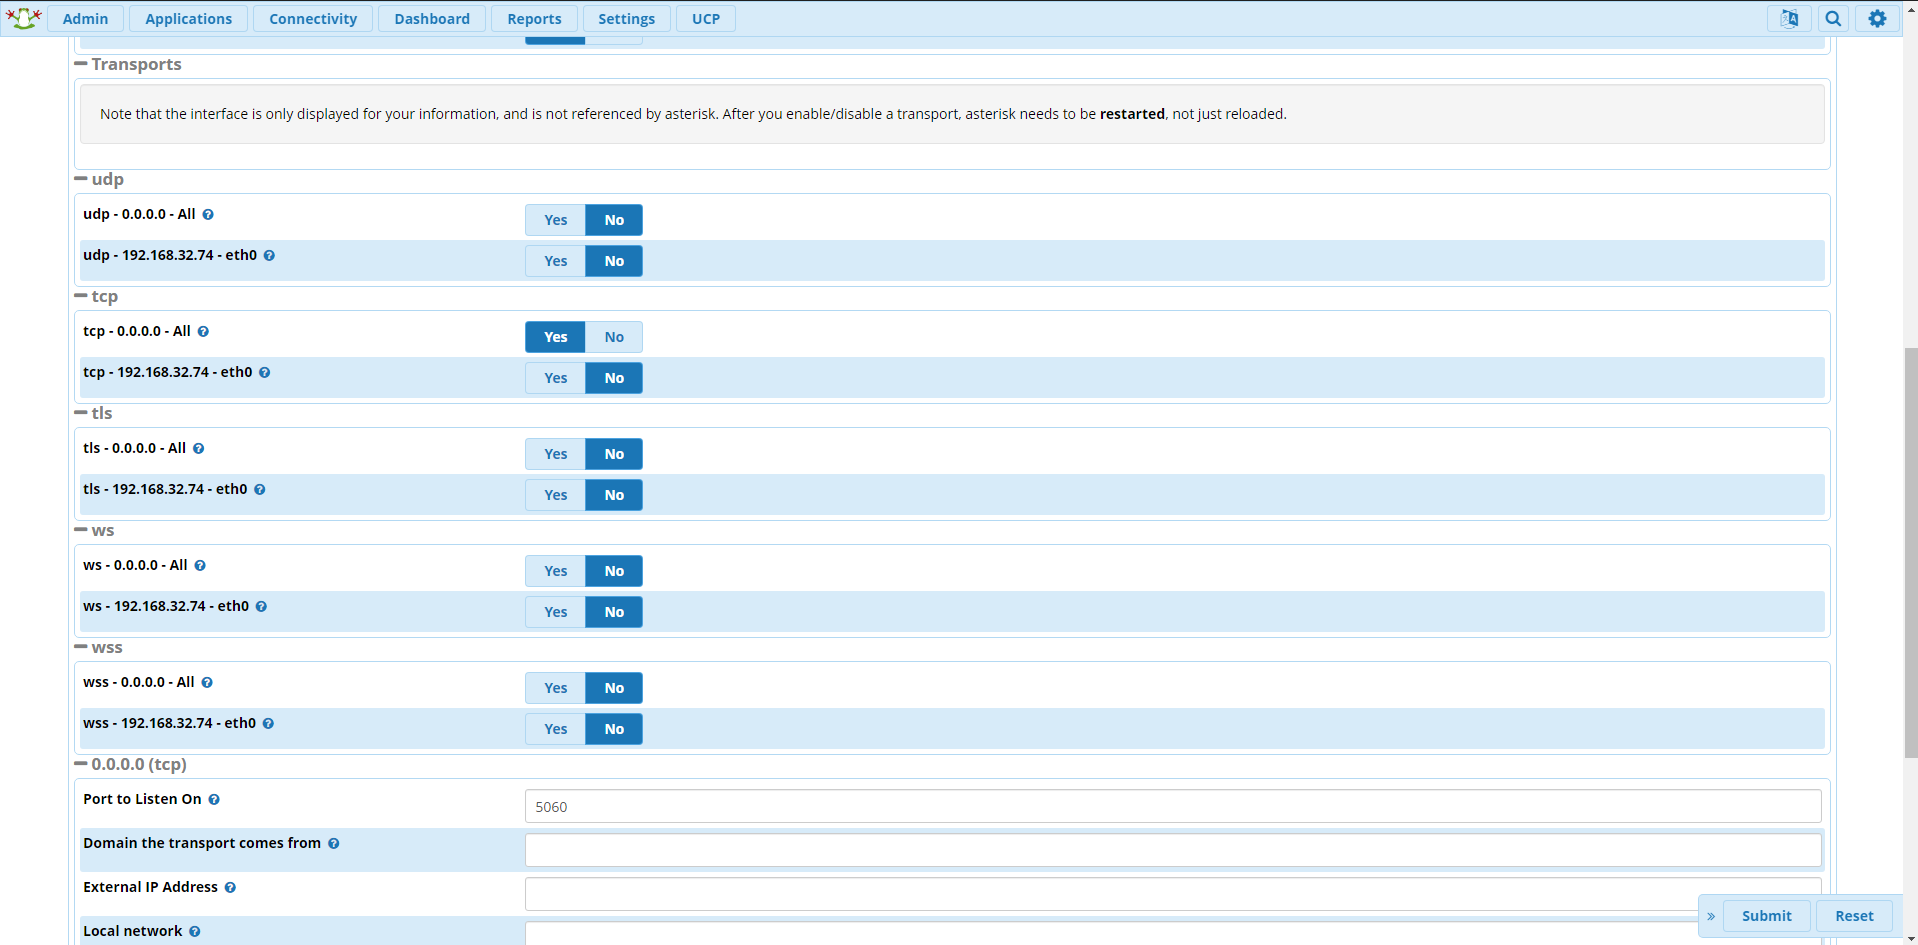This screenshot has height=945, width=1918.
Task: Reset the form changes
Action: tap(1854, 916)
